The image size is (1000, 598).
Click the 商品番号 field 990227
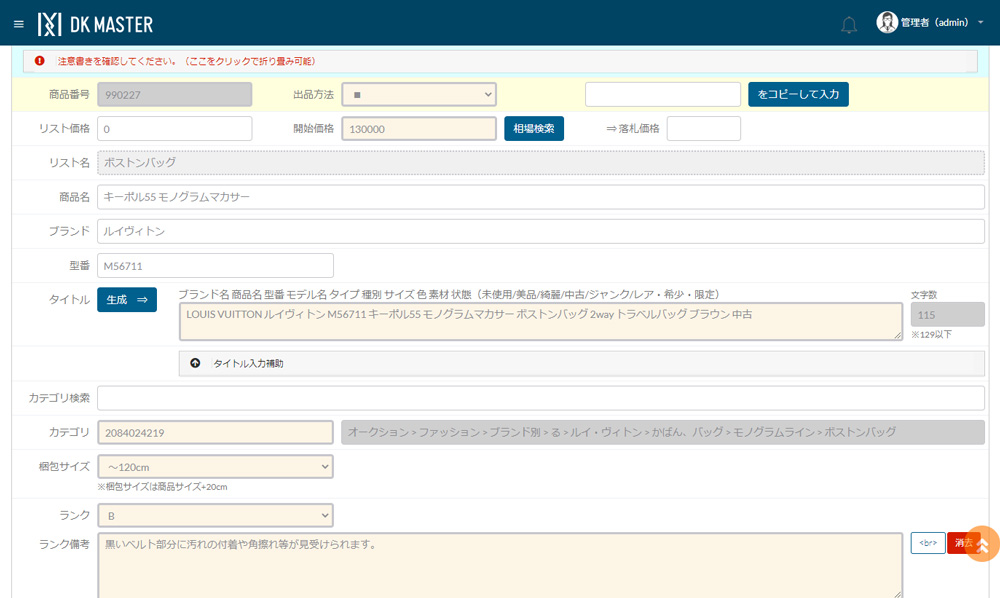click(175, 94)
